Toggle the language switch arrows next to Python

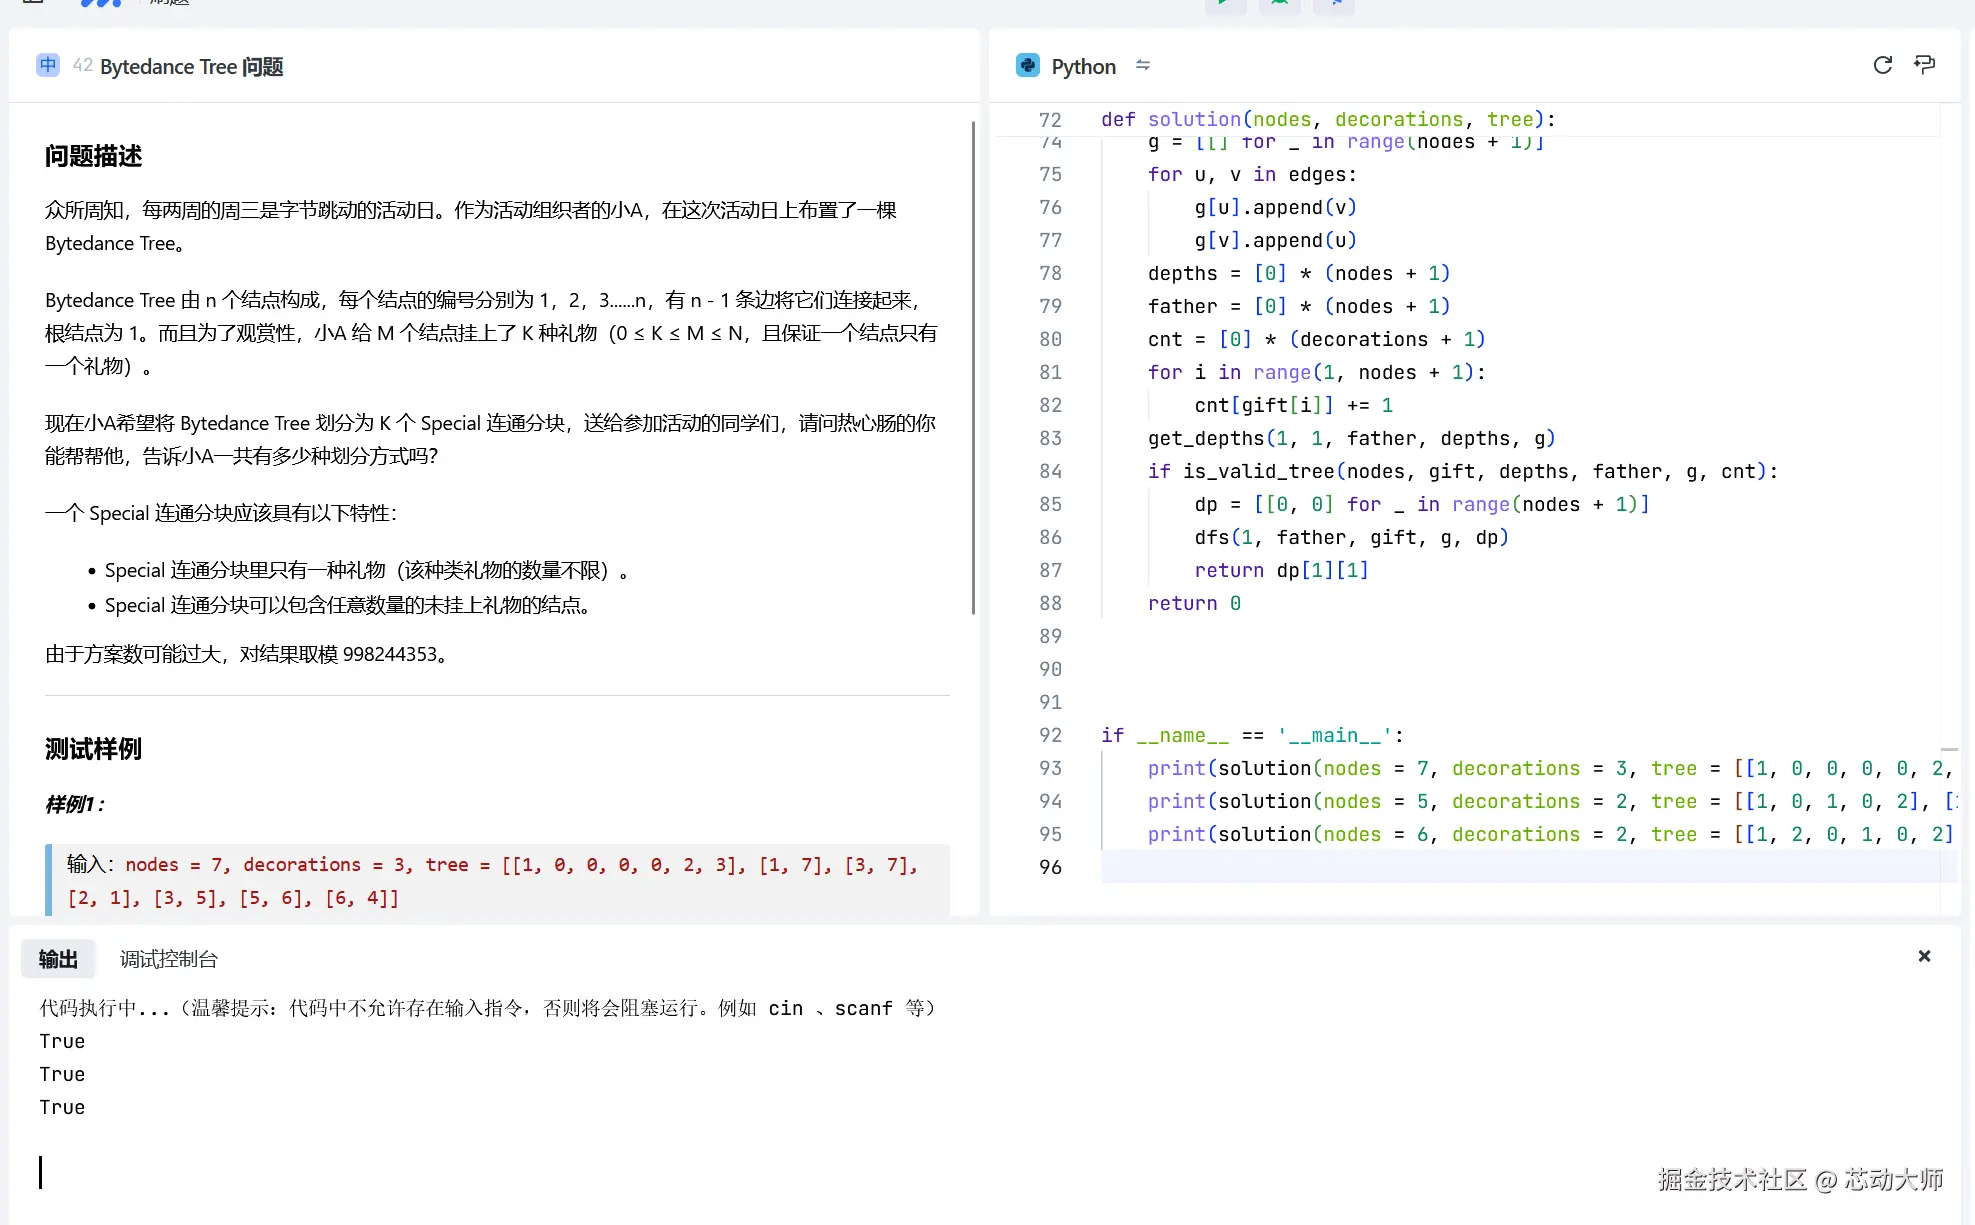point(1143,65)
